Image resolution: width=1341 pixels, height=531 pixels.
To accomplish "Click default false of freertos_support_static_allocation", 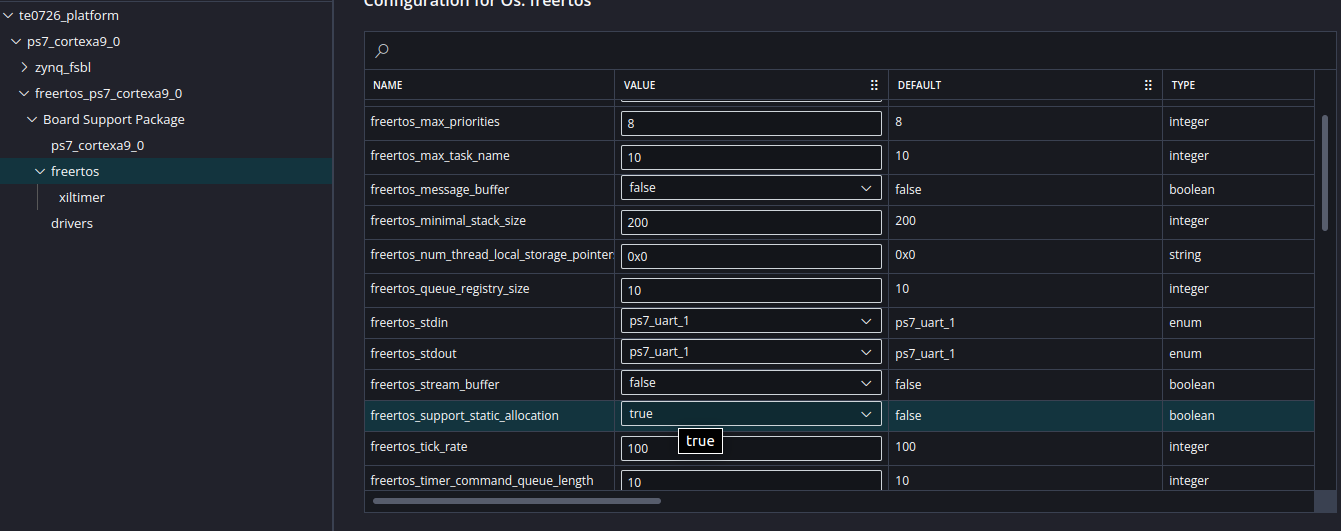I will pos(1025,416).
